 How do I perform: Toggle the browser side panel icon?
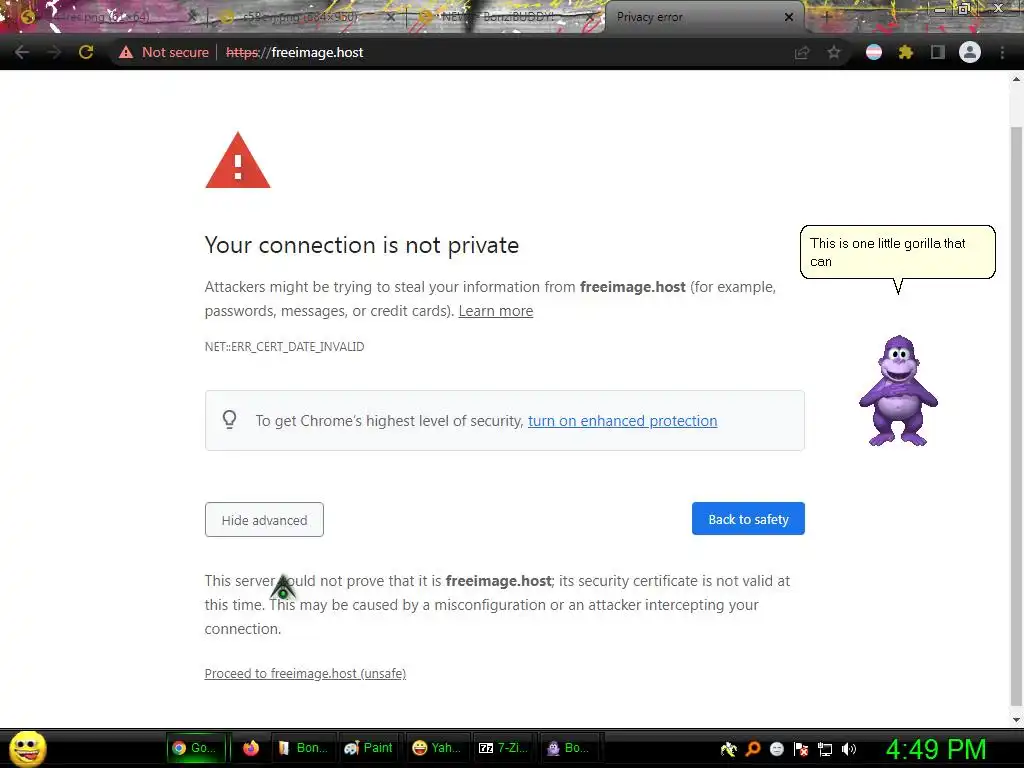tap(938, 52)
